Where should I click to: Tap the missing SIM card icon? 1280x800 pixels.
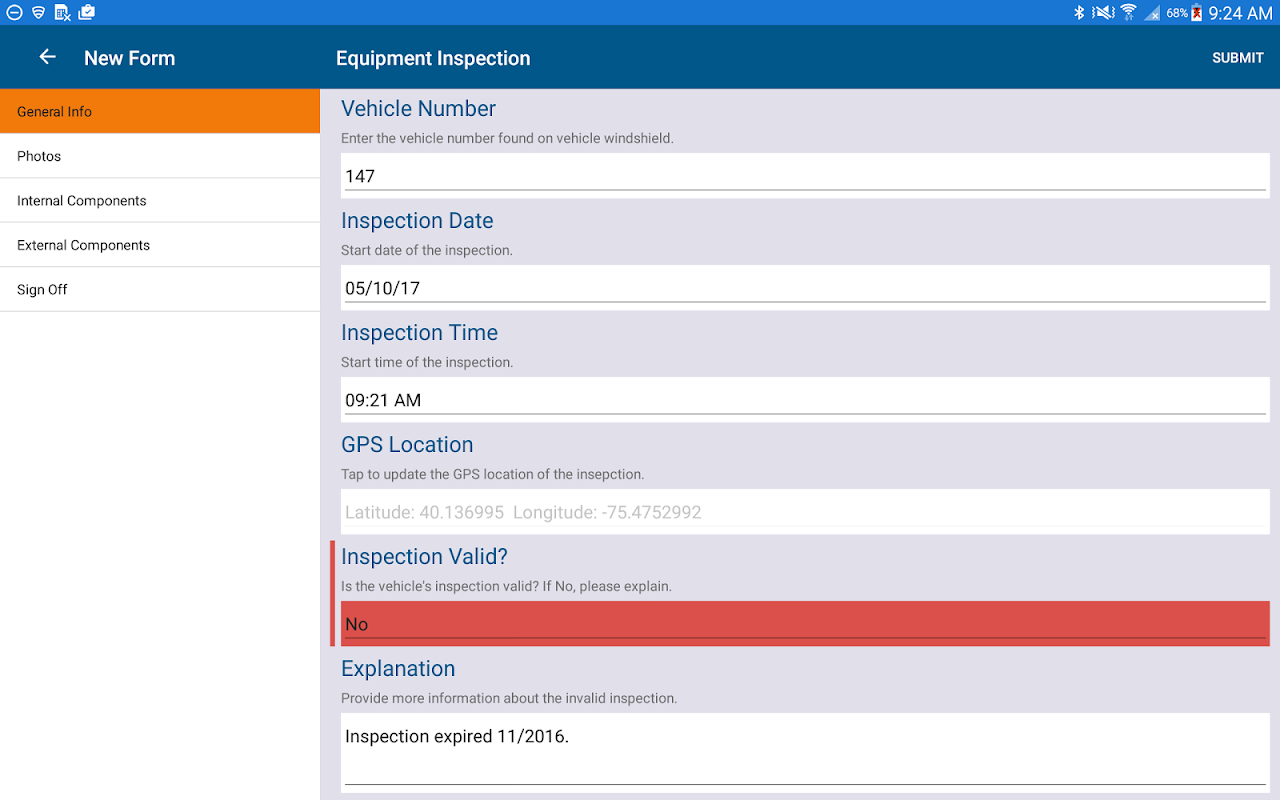[x=62, y=13]
